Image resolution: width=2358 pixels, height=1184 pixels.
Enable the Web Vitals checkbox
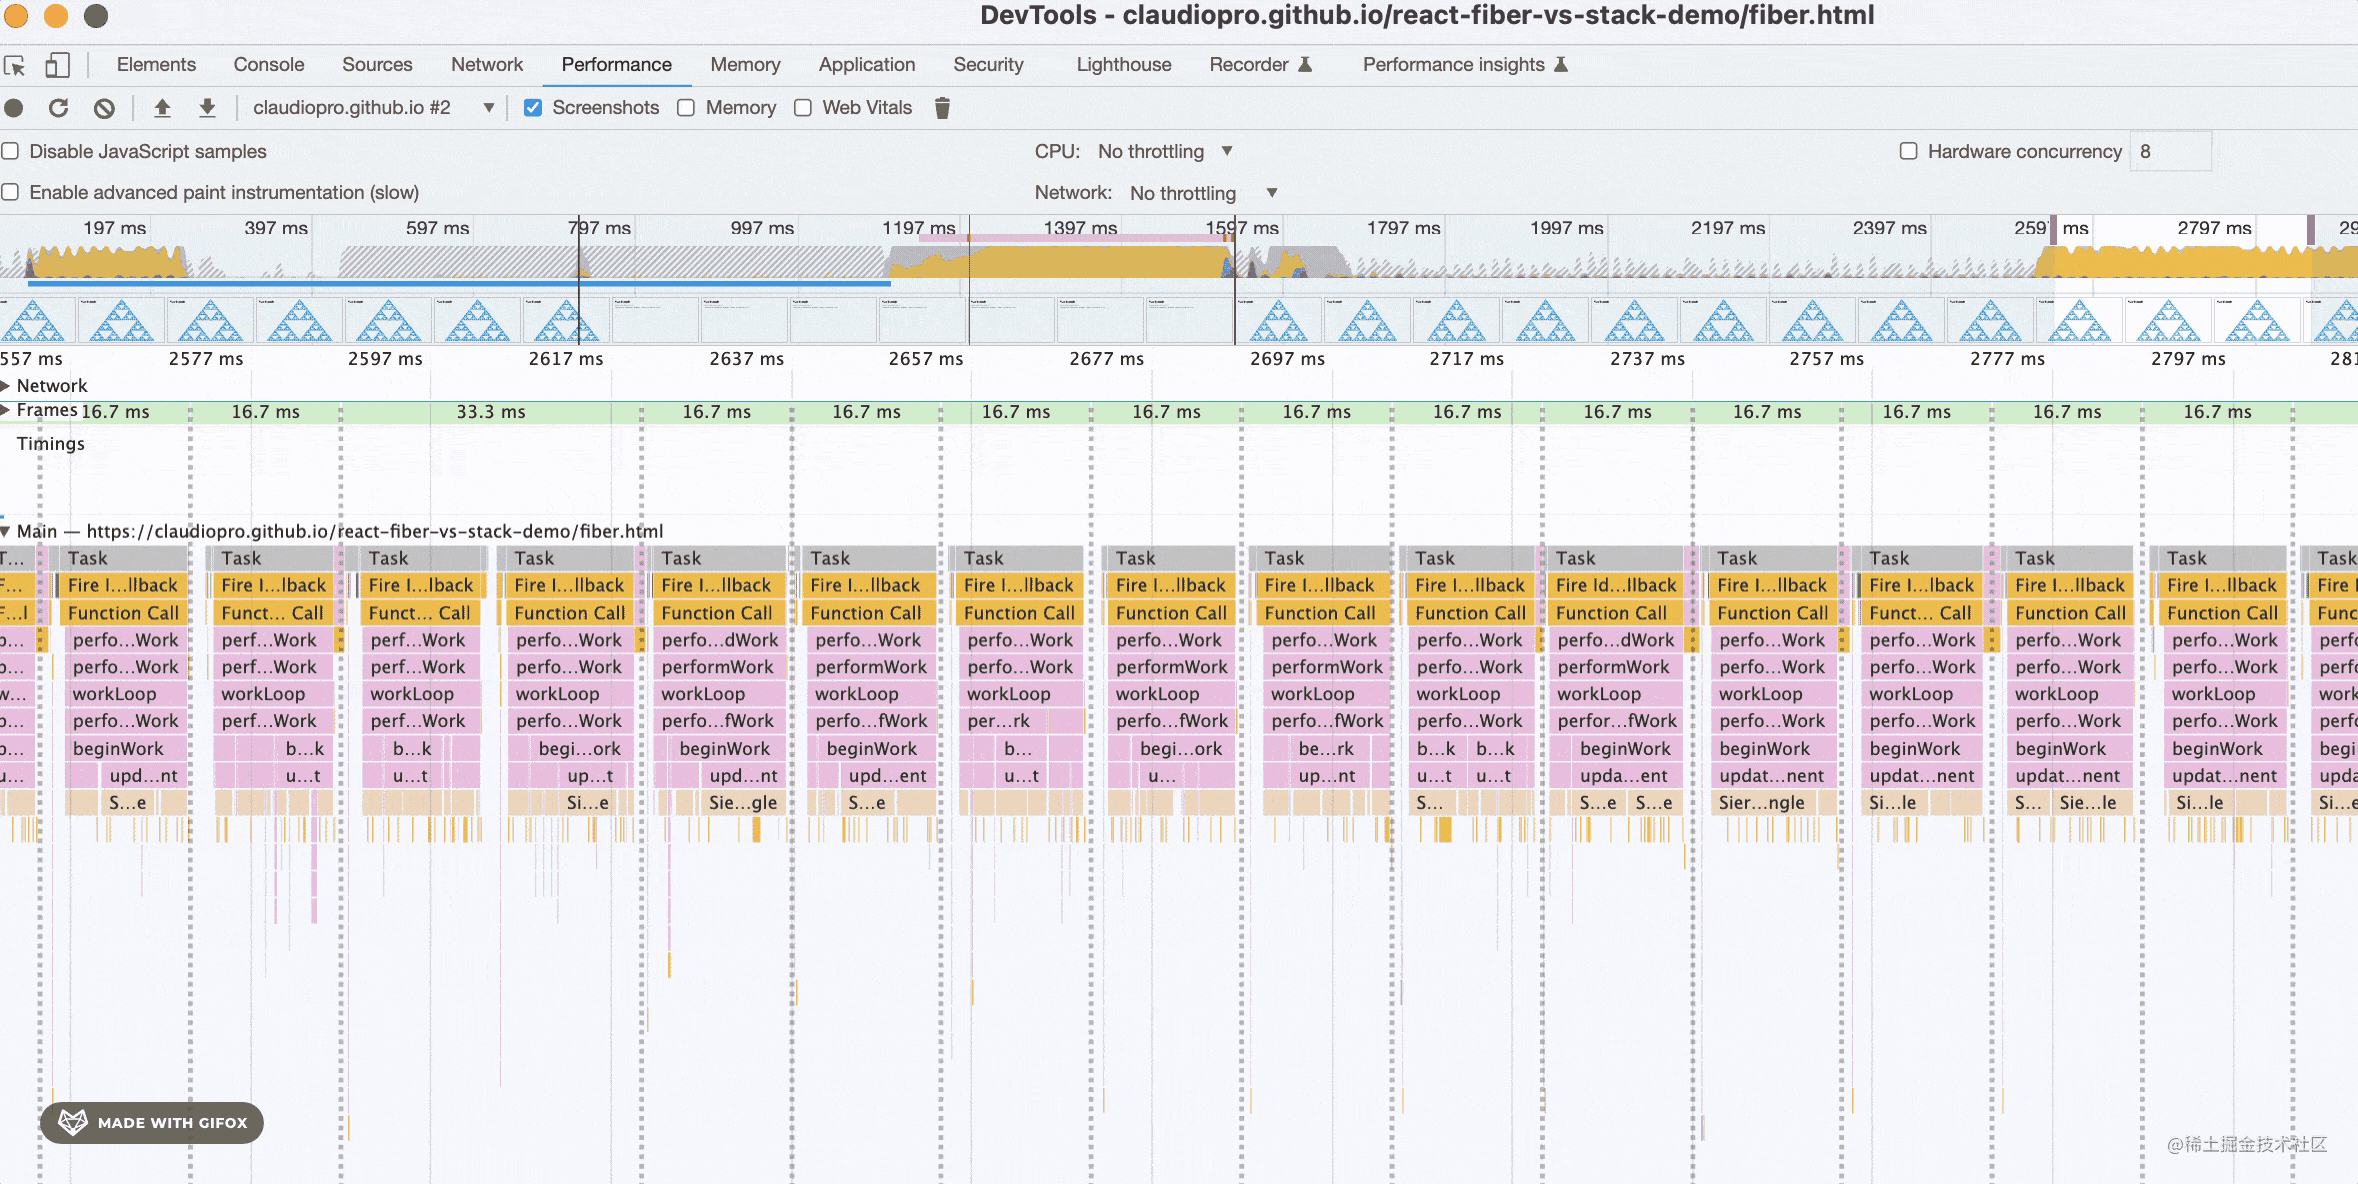803,108
